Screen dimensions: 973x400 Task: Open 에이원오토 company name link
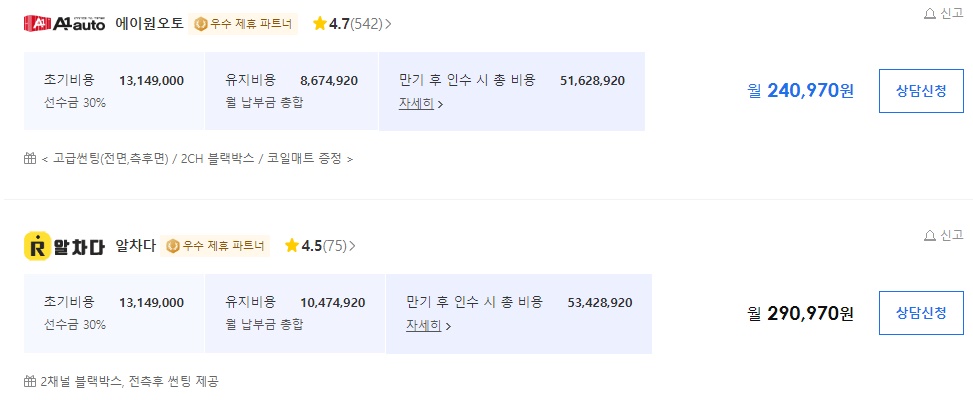point(150,24)
